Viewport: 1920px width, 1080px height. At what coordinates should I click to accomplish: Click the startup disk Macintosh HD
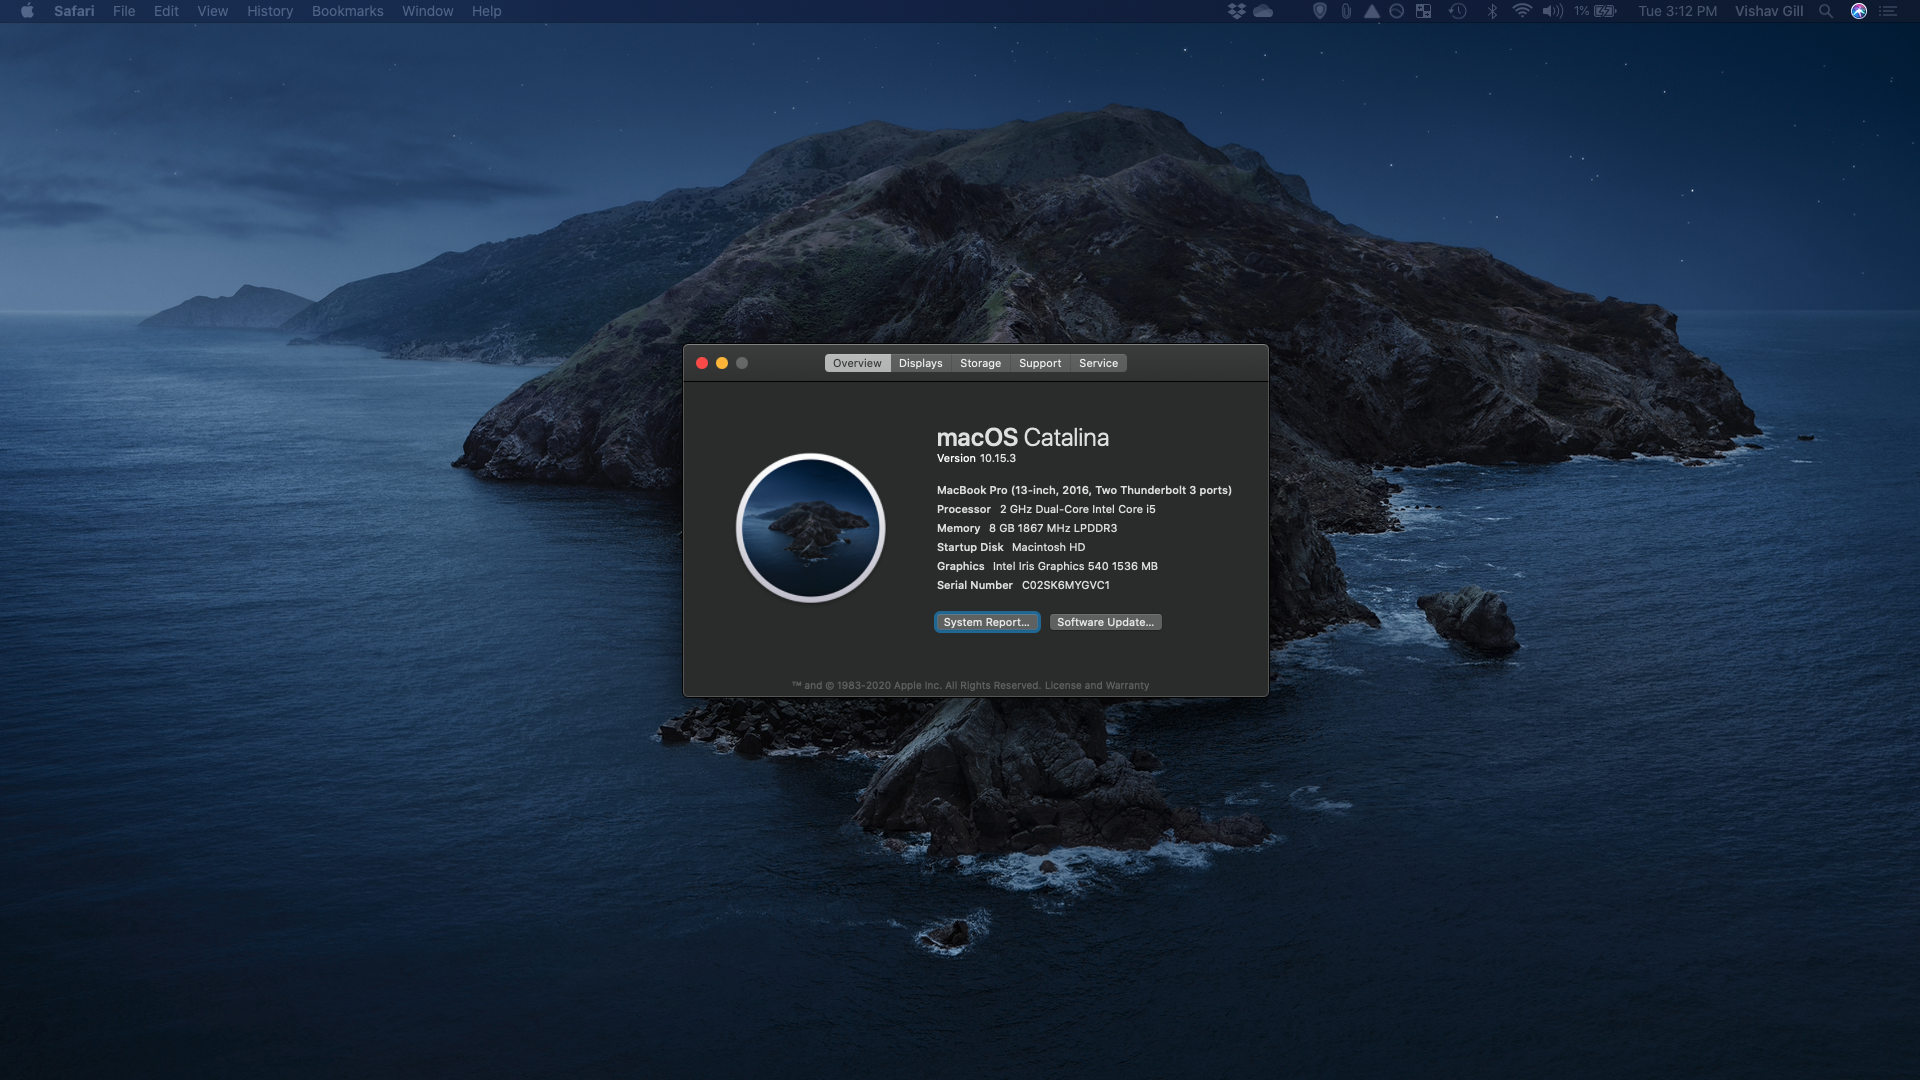click(x=1048, y=547)
